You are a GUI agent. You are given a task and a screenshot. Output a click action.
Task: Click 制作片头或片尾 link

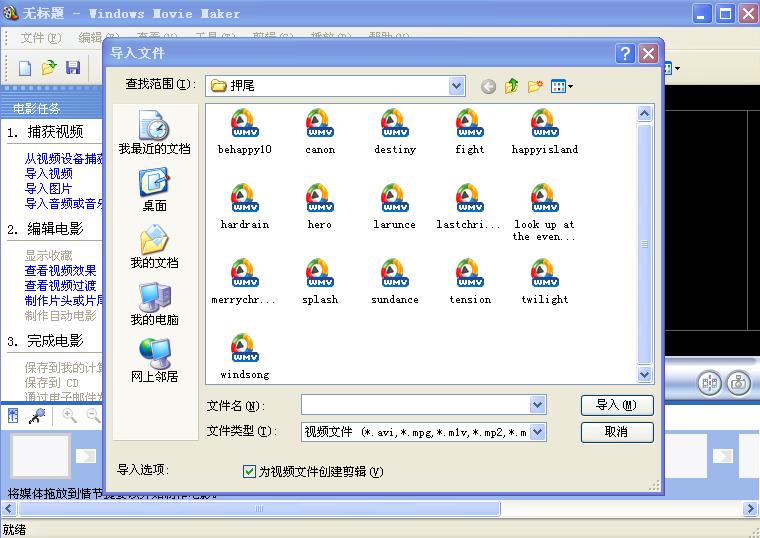(x=63, y=301)
